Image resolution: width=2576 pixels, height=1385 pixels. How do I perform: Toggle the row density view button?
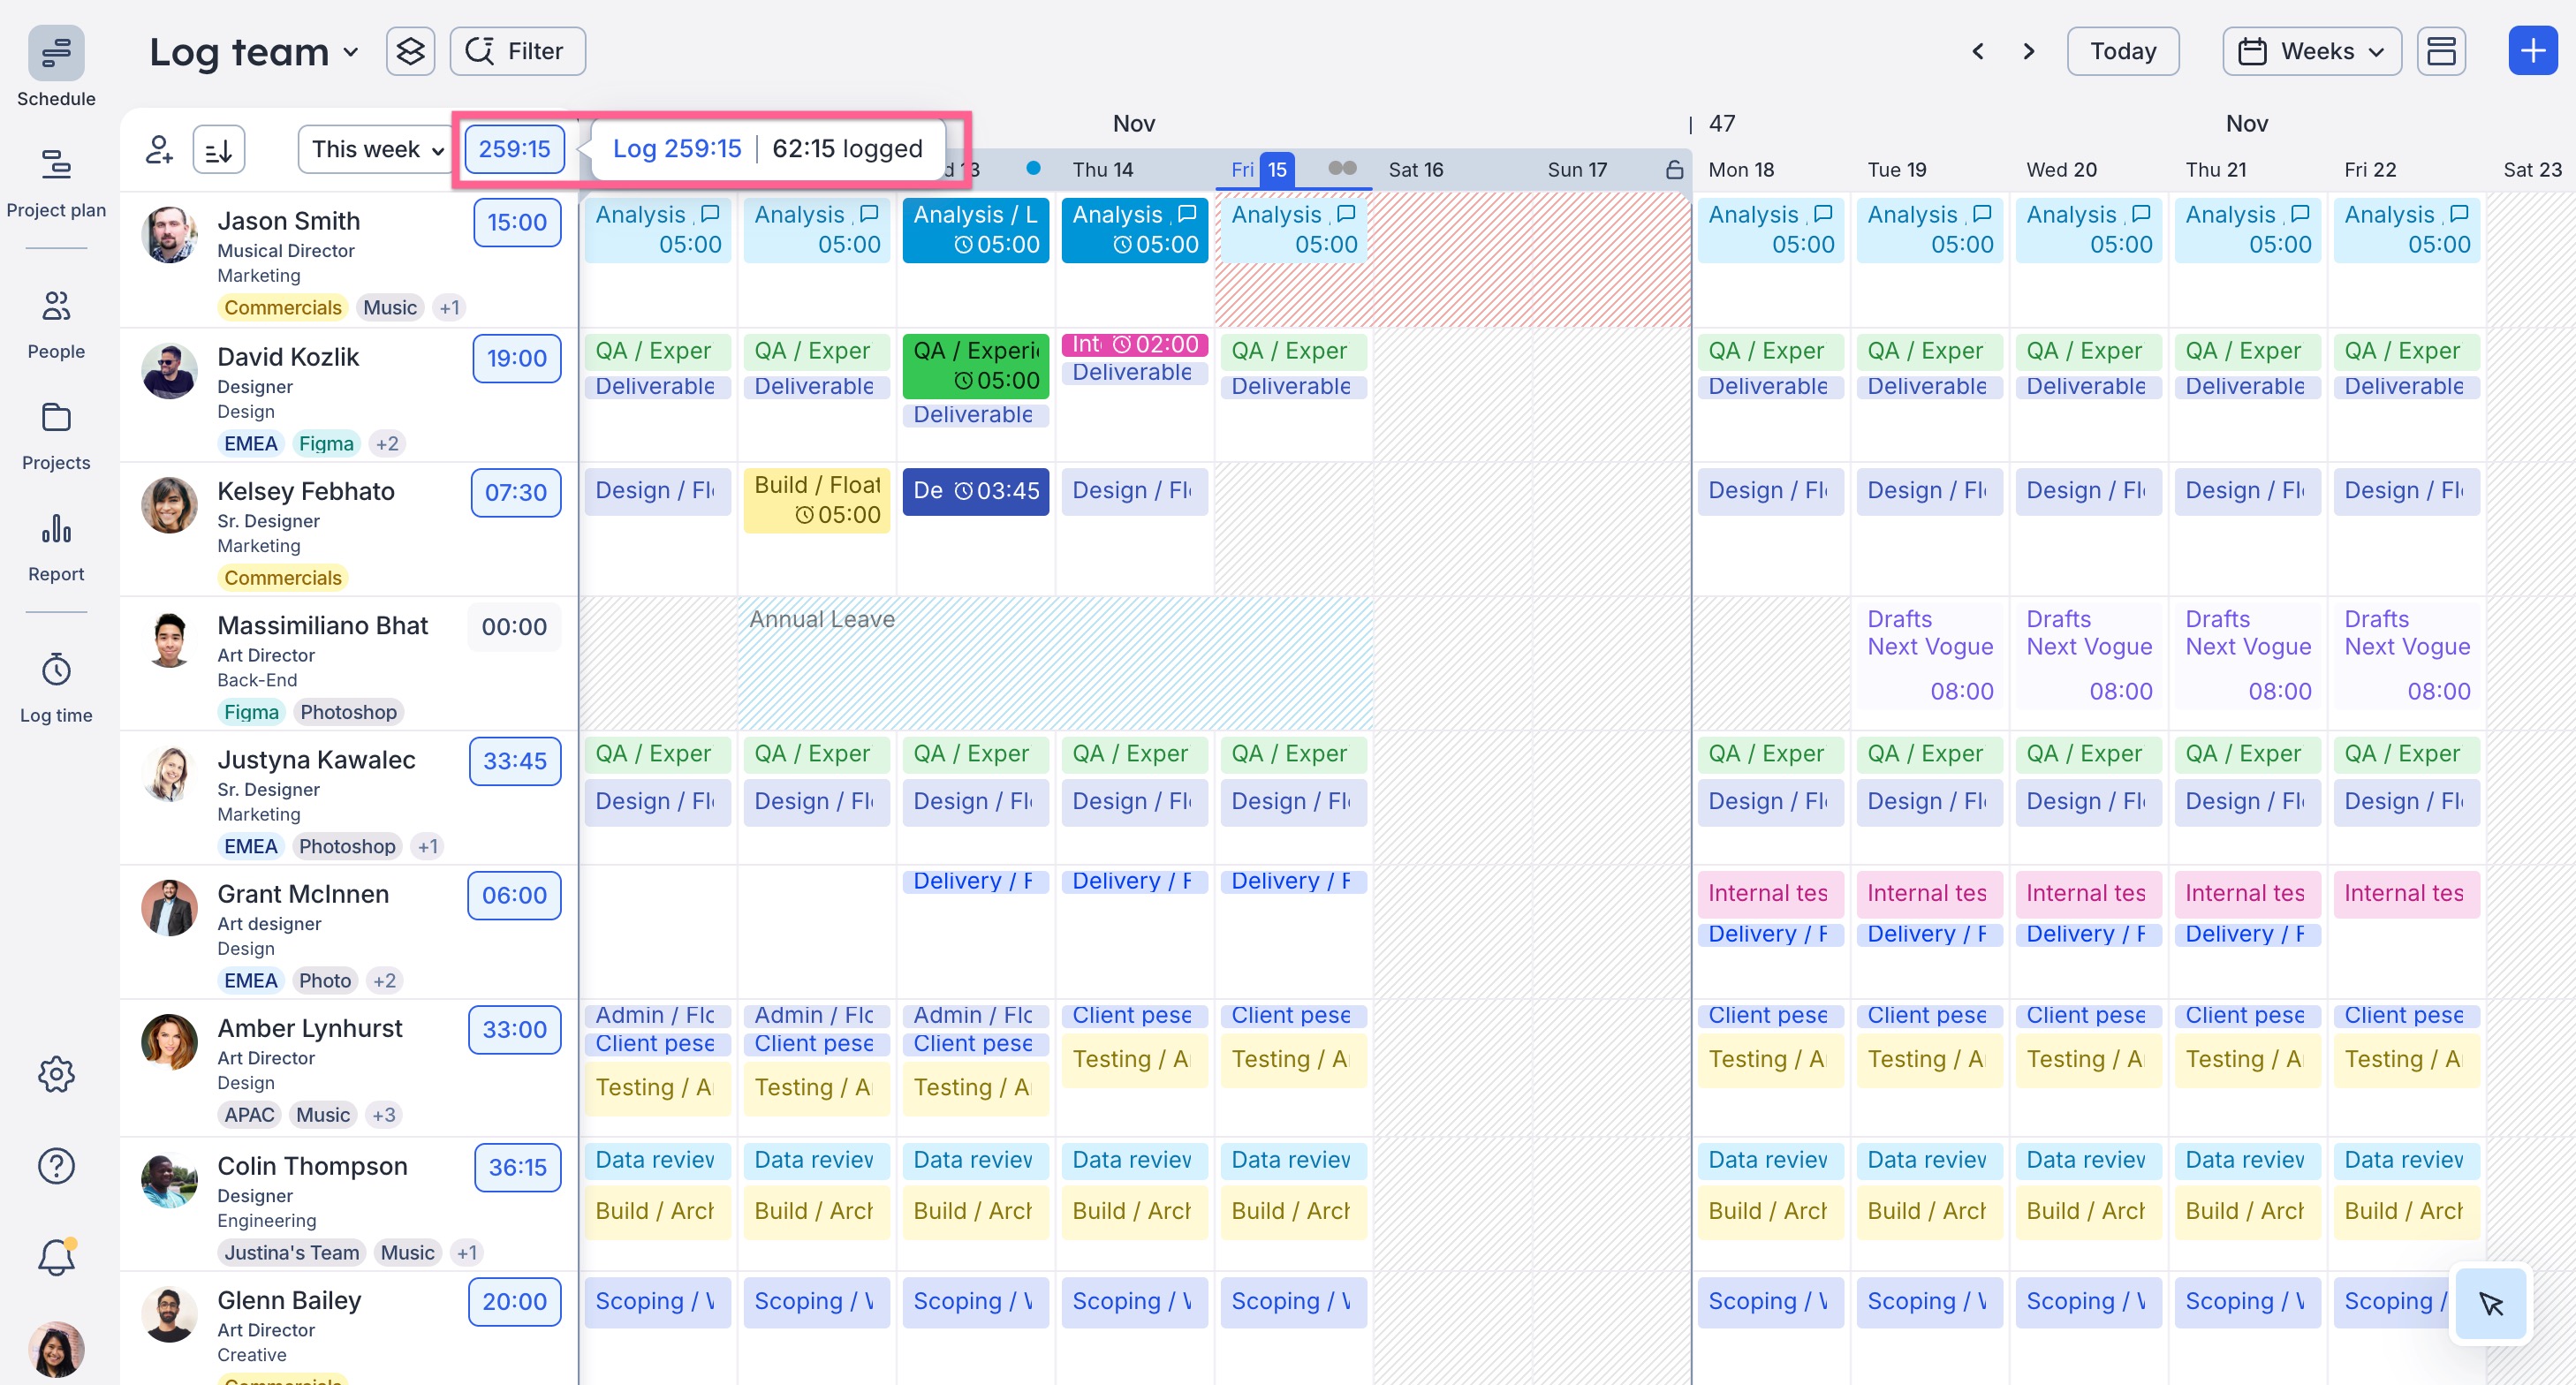click(x=2441, y=51)
